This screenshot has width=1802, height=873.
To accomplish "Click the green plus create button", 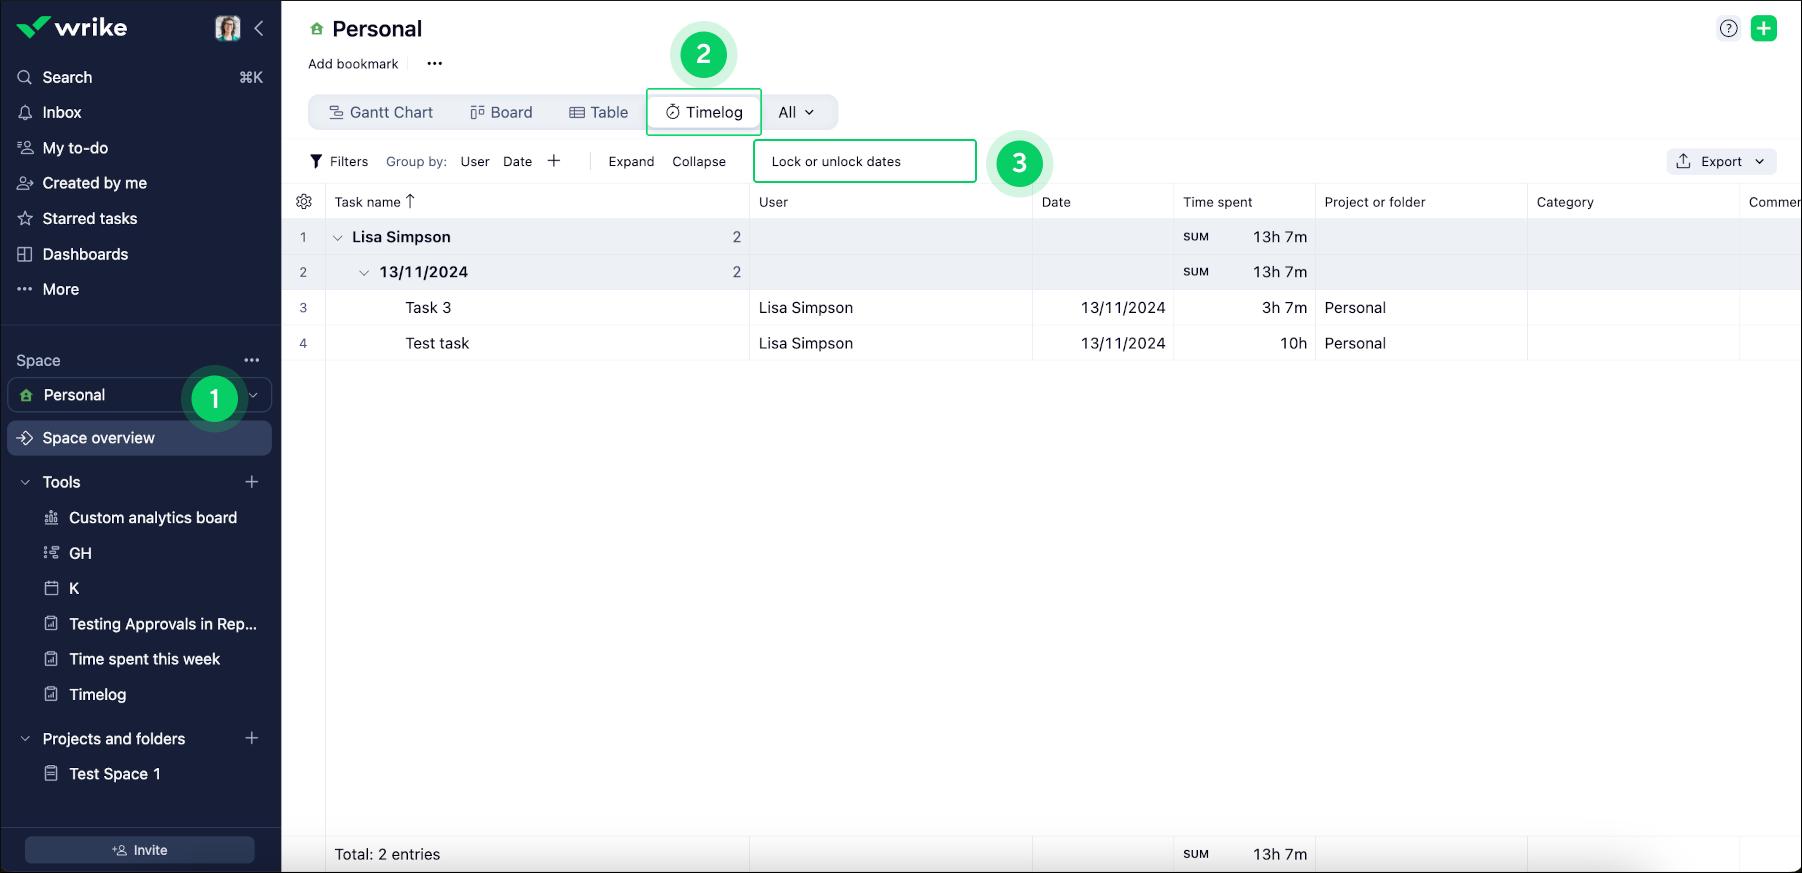I will [1764, 28].
